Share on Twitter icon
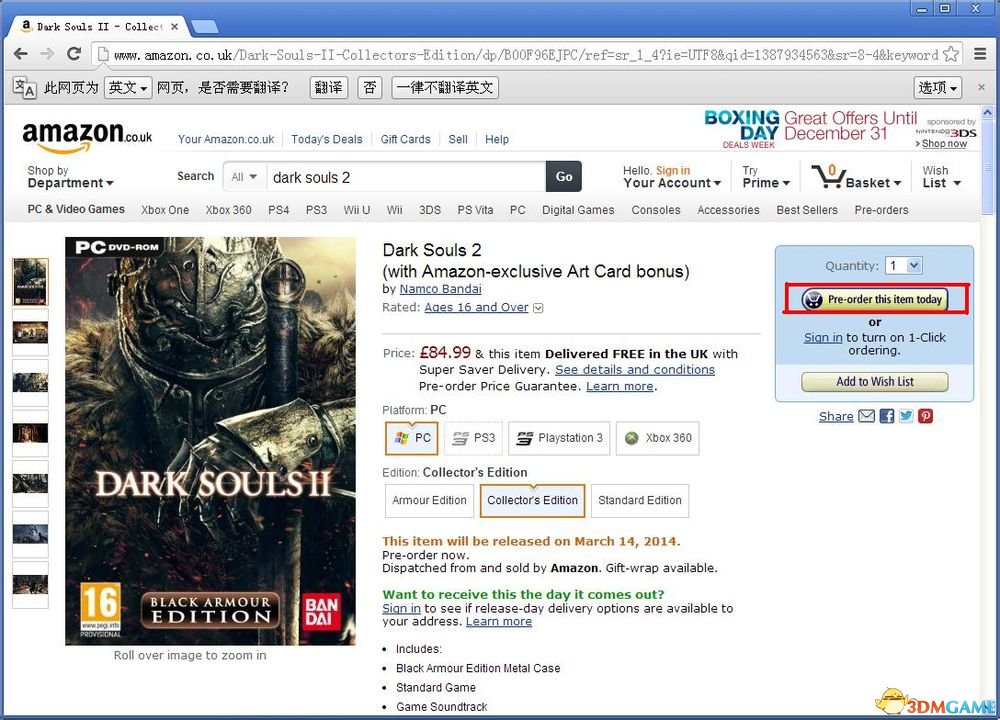 tap(906, 416)
